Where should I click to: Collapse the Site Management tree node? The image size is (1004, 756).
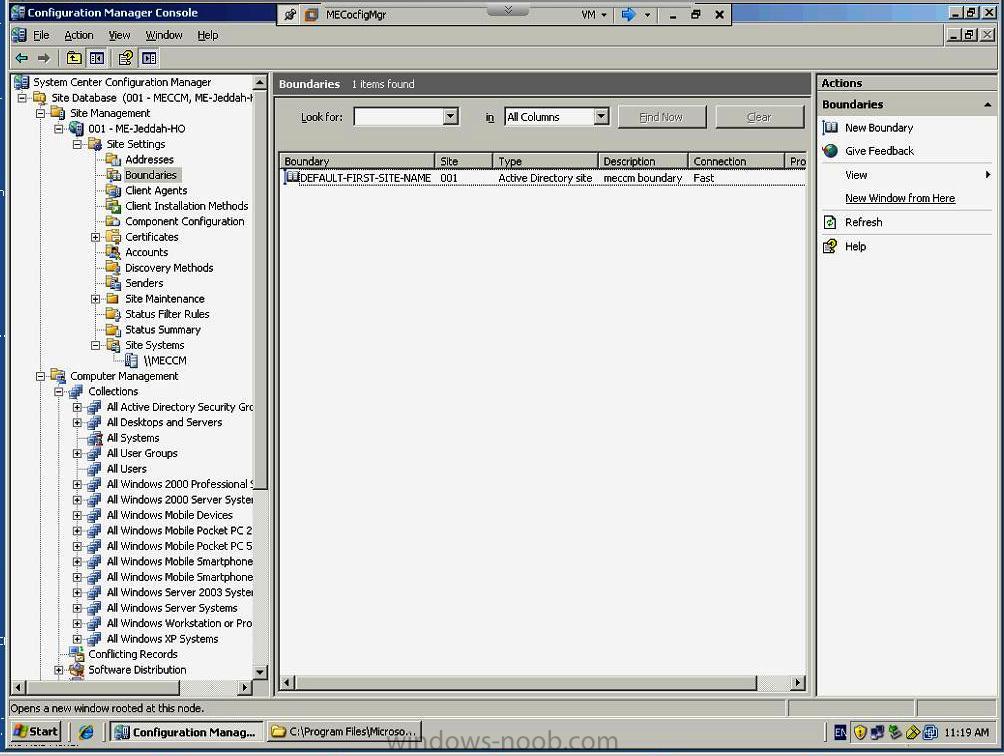pos(41,113)
